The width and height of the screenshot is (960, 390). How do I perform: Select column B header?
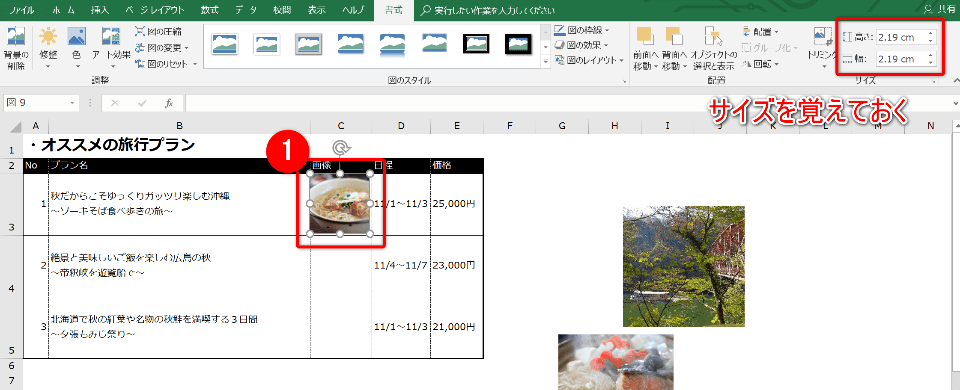[179, 126]
